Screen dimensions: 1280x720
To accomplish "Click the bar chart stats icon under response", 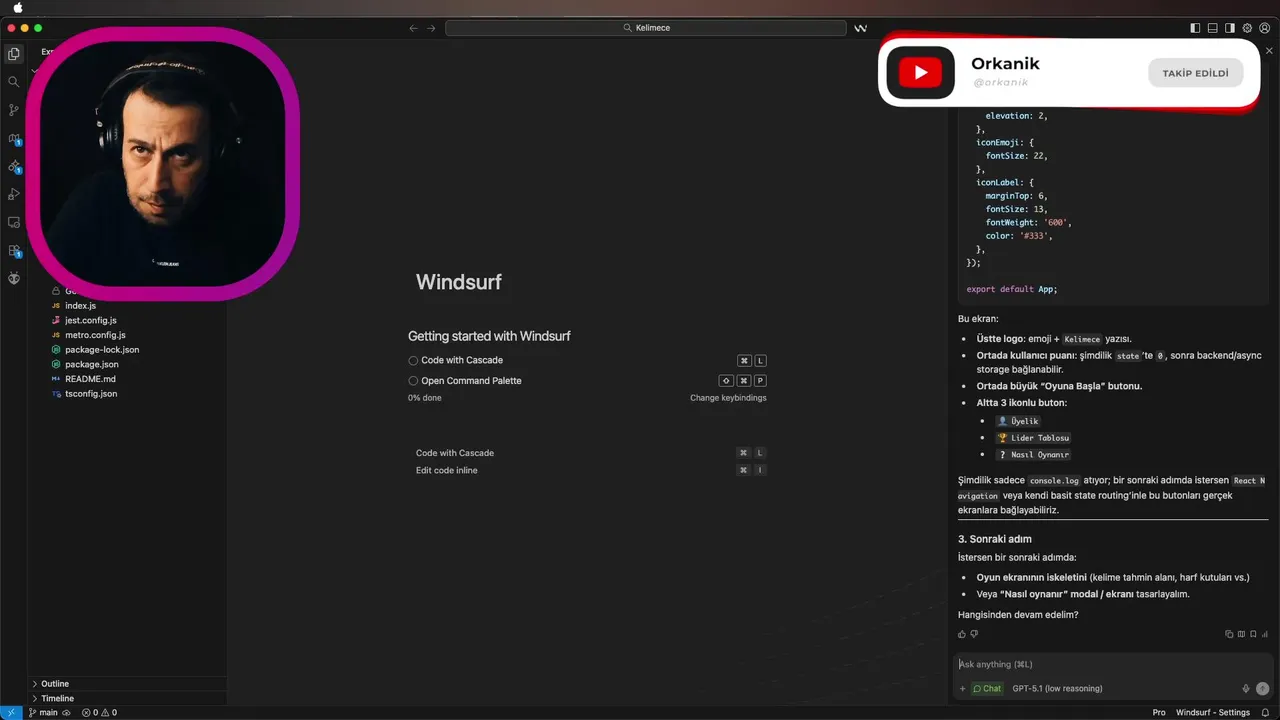I will (x=1265, y=634).
